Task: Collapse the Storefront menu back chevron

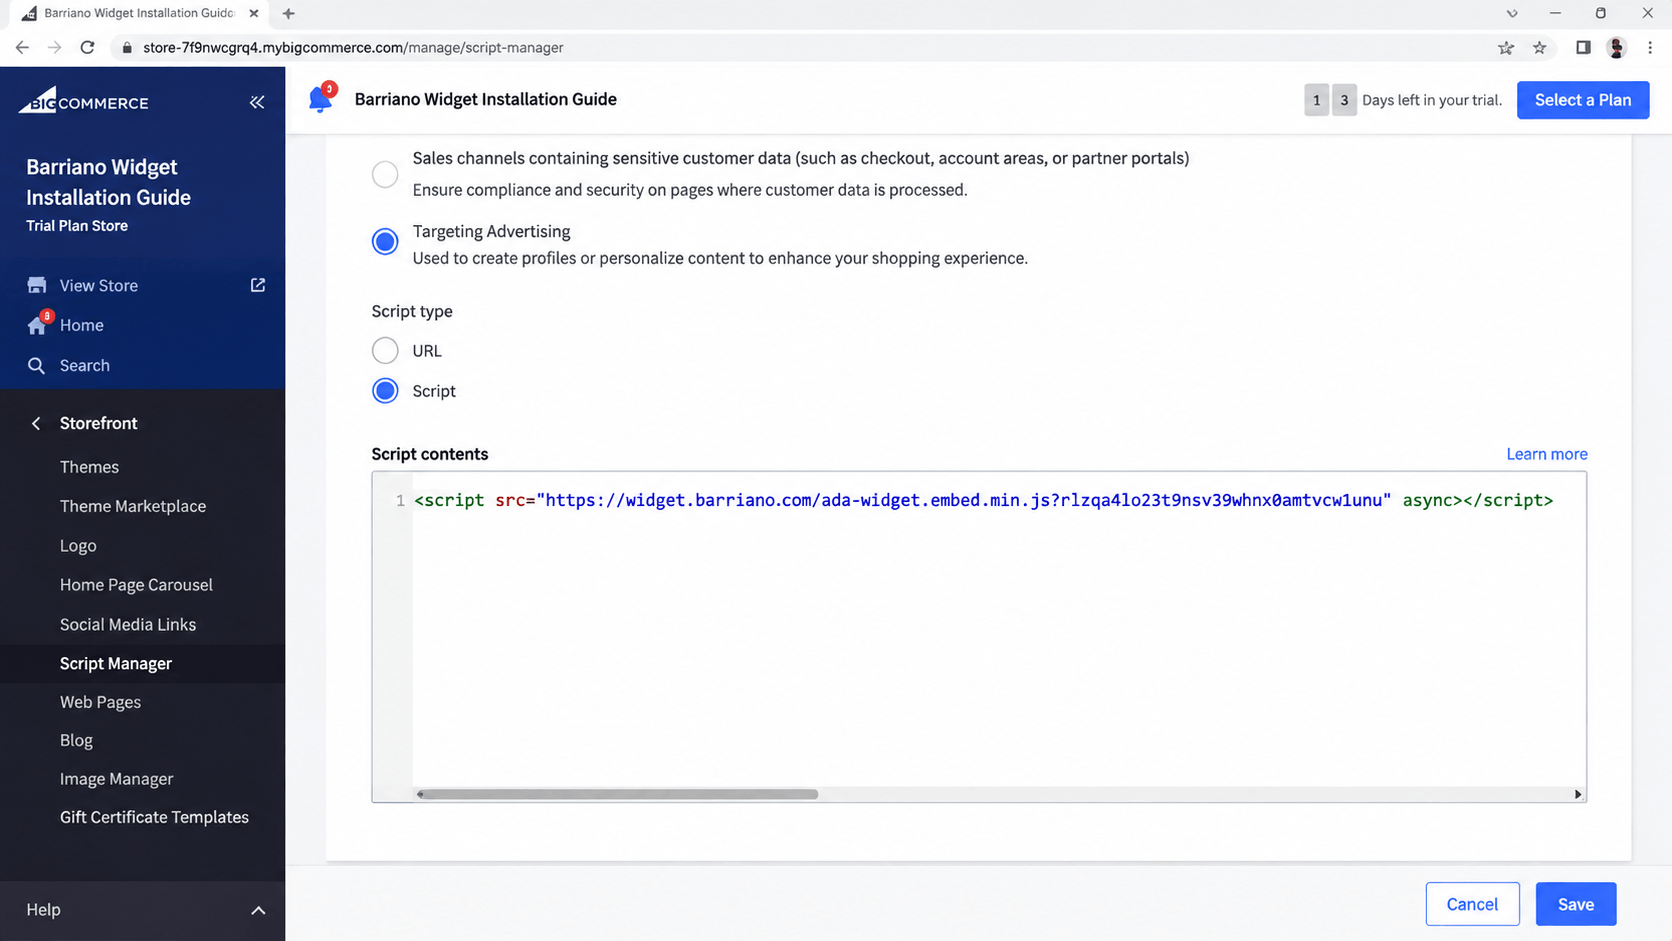Action: point(36,423)
